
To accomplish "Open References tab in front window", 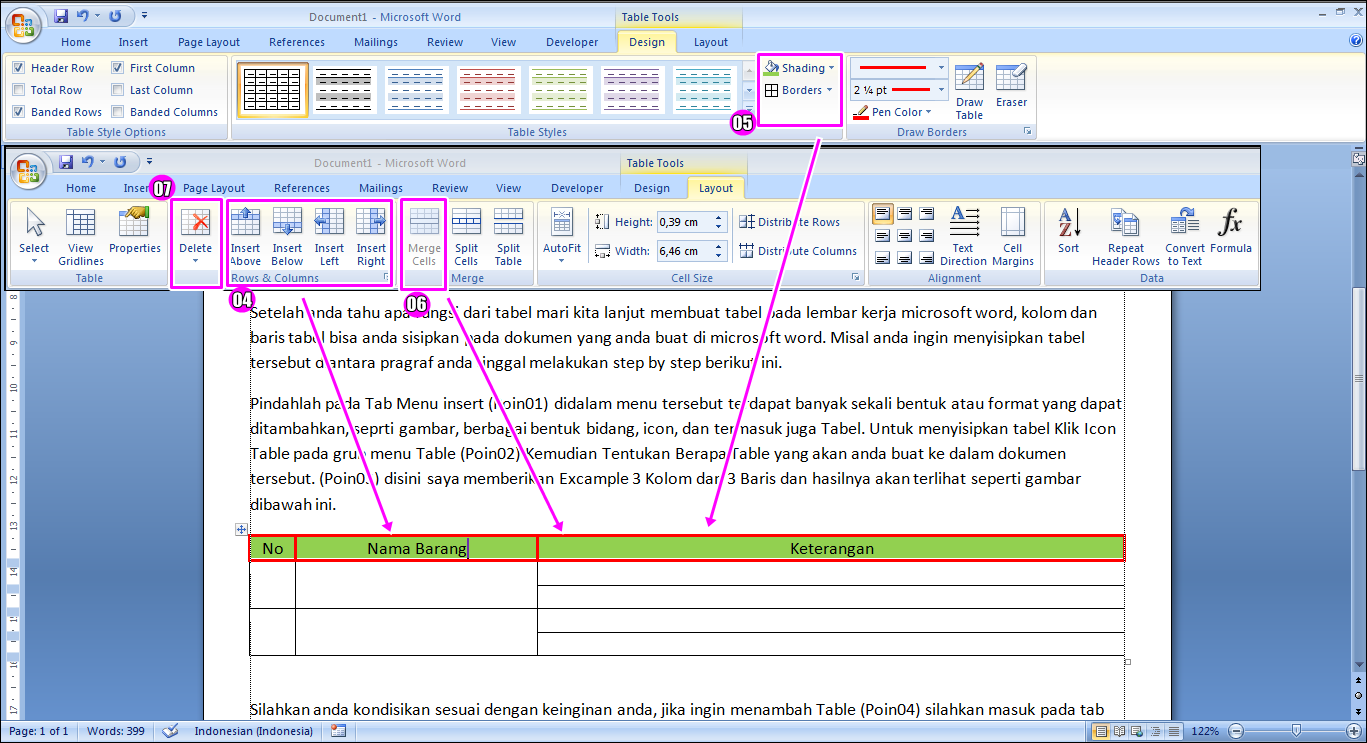I will point(302,188).
